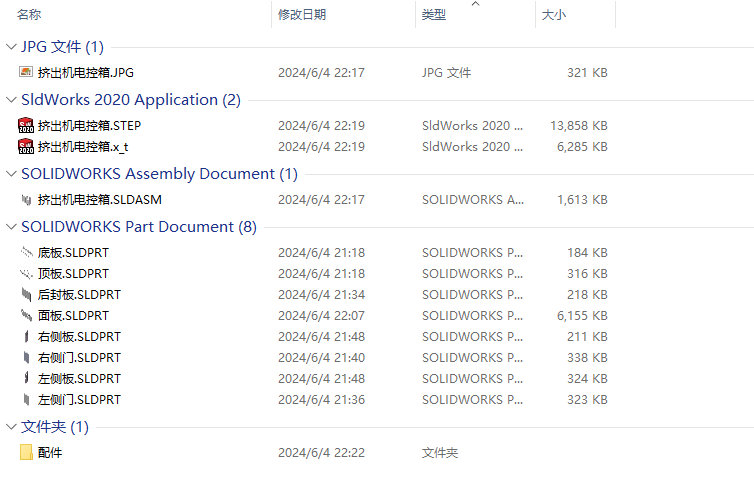Collapse the SOLIDWORKS Part Document group
Viewport: 754px width, 477px height.
tap(11, 226)
